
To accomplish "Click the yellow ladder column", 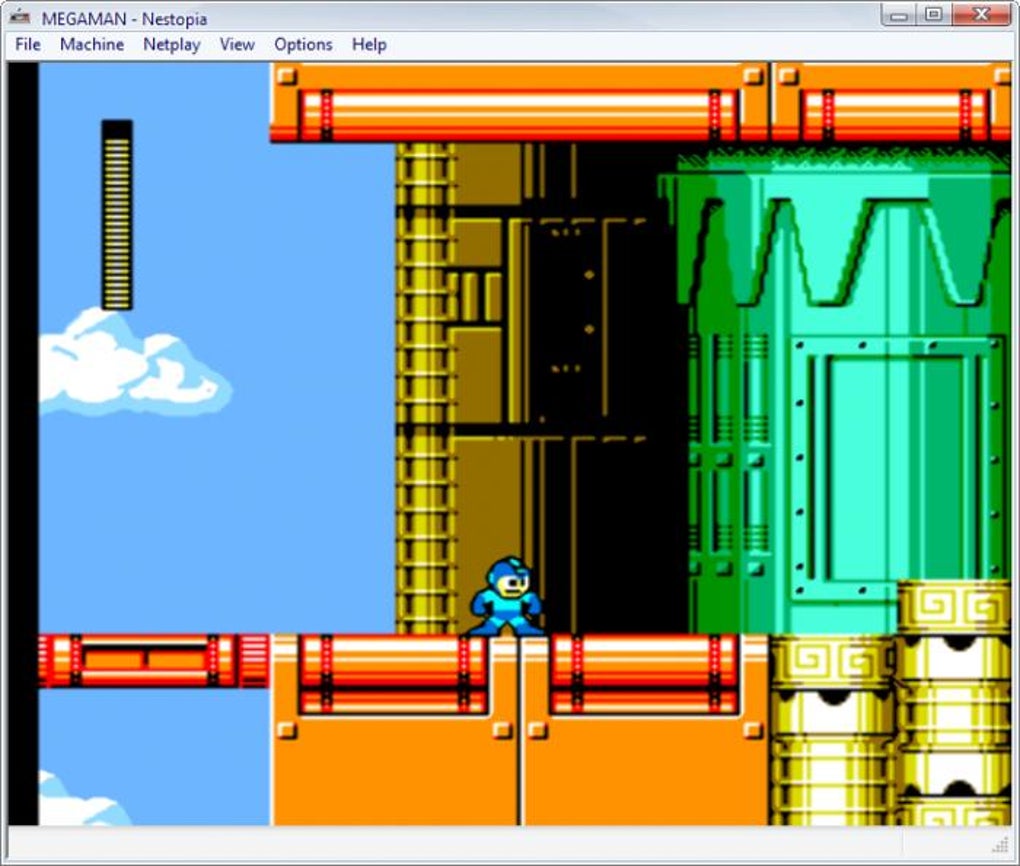I will tap(422, 388).
